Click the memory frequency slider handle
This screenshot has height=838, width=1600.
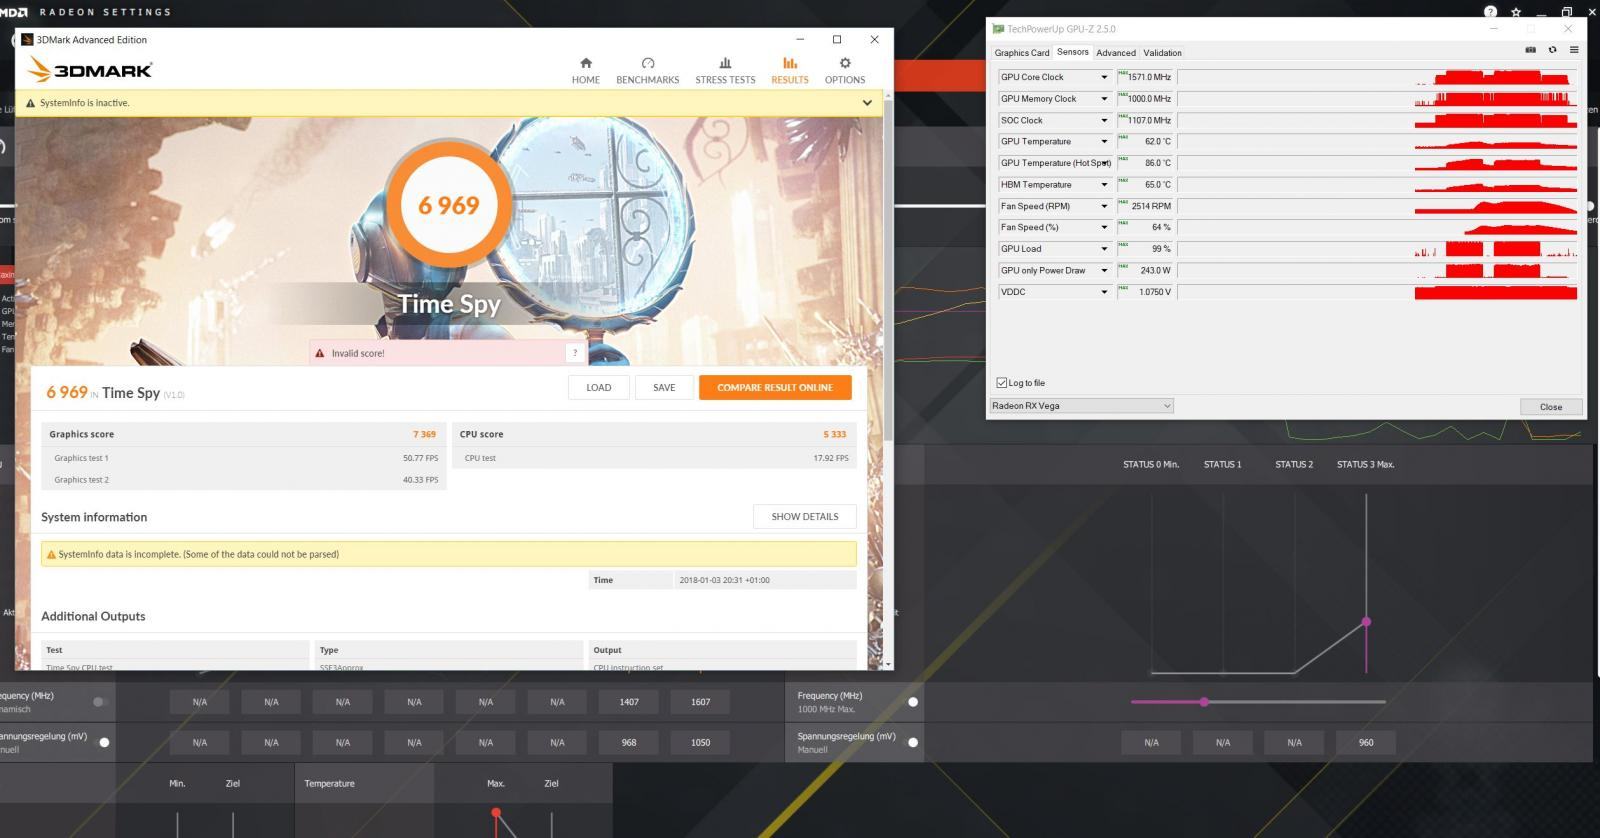[x=1204, y=702]
